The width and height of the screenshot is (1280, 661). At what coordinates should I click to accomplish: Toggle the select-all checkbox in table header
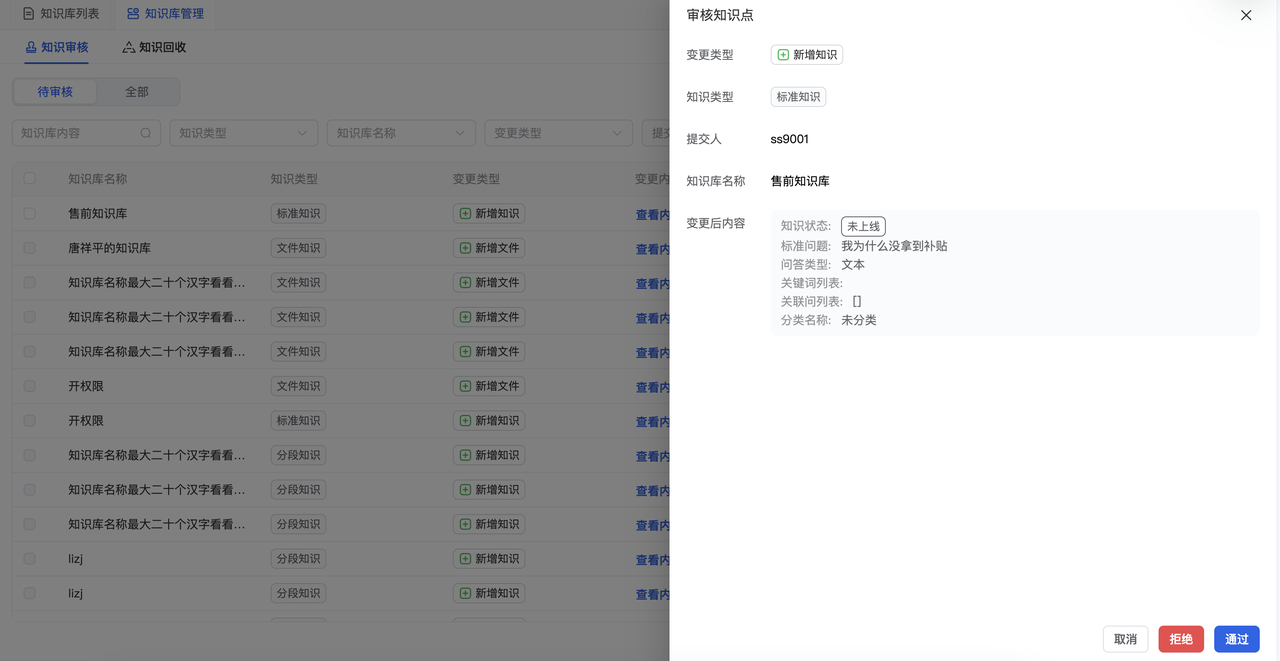[29, 178]
